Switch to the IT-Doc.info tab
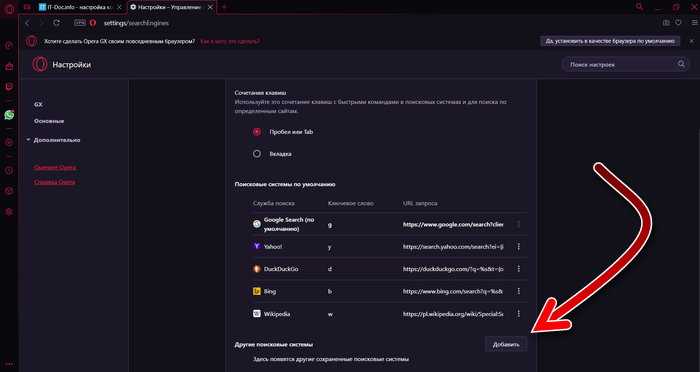700x372 pixels. (x=79, y=7)
